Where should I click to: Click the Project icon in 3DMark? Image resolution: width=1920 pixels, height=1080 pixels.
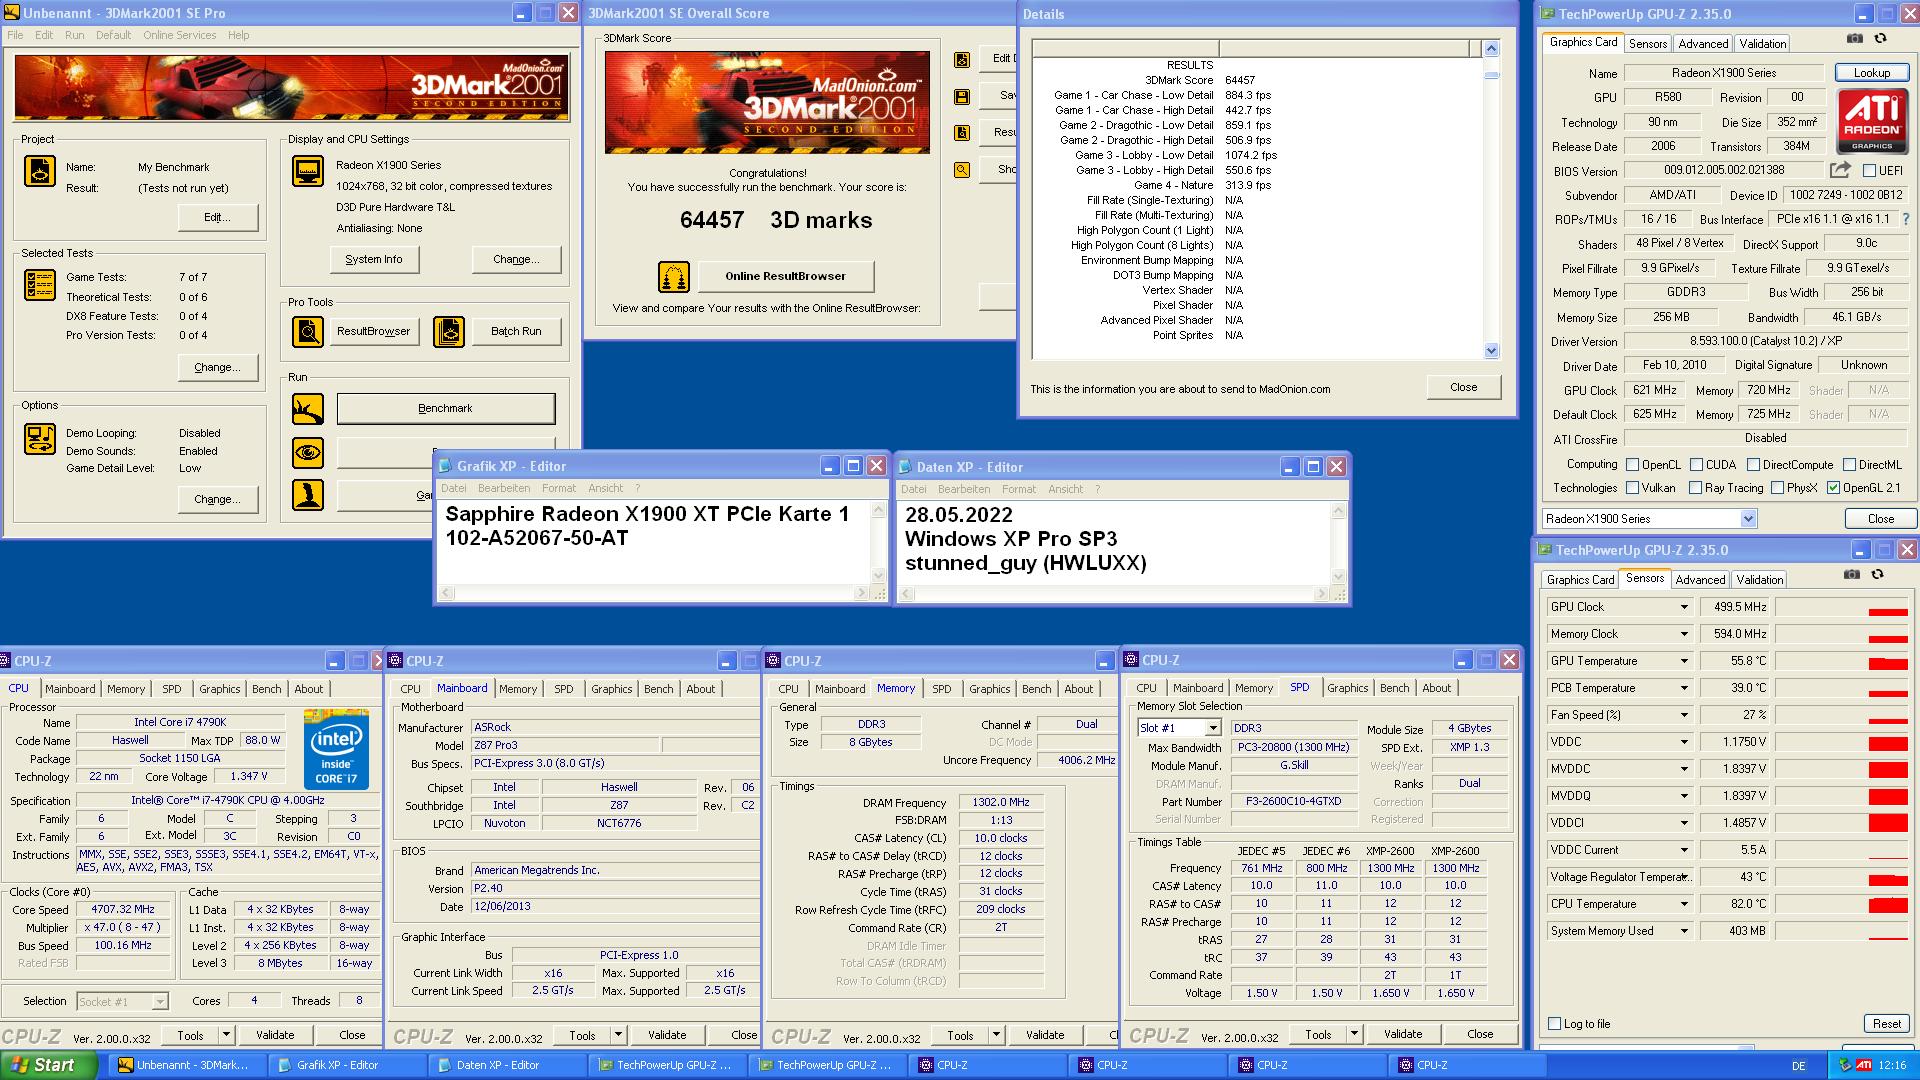pyautogui.click(x=40, y=171)
